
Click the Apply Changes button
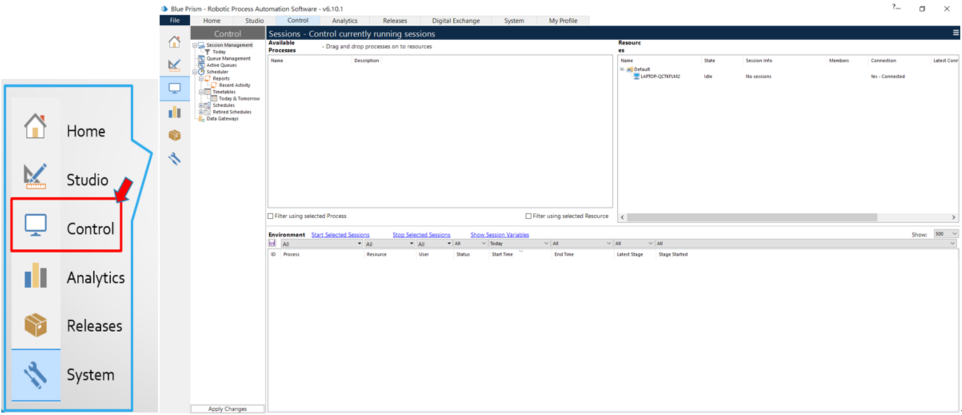tap(228, 409)
